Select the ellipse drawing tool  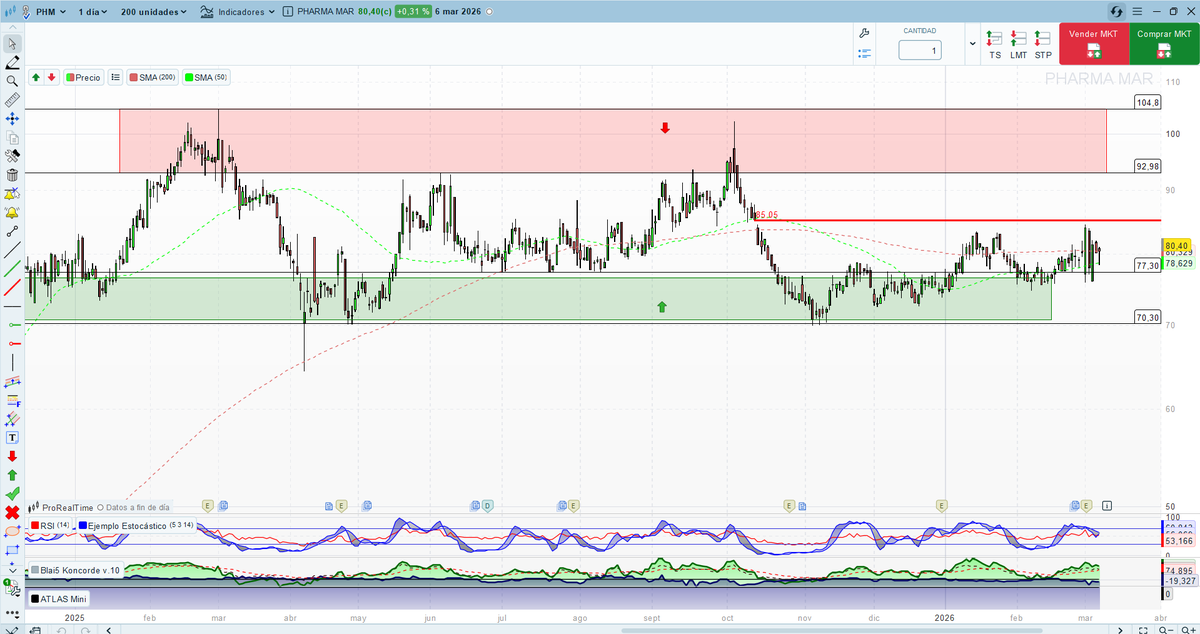tap(12, 531)
